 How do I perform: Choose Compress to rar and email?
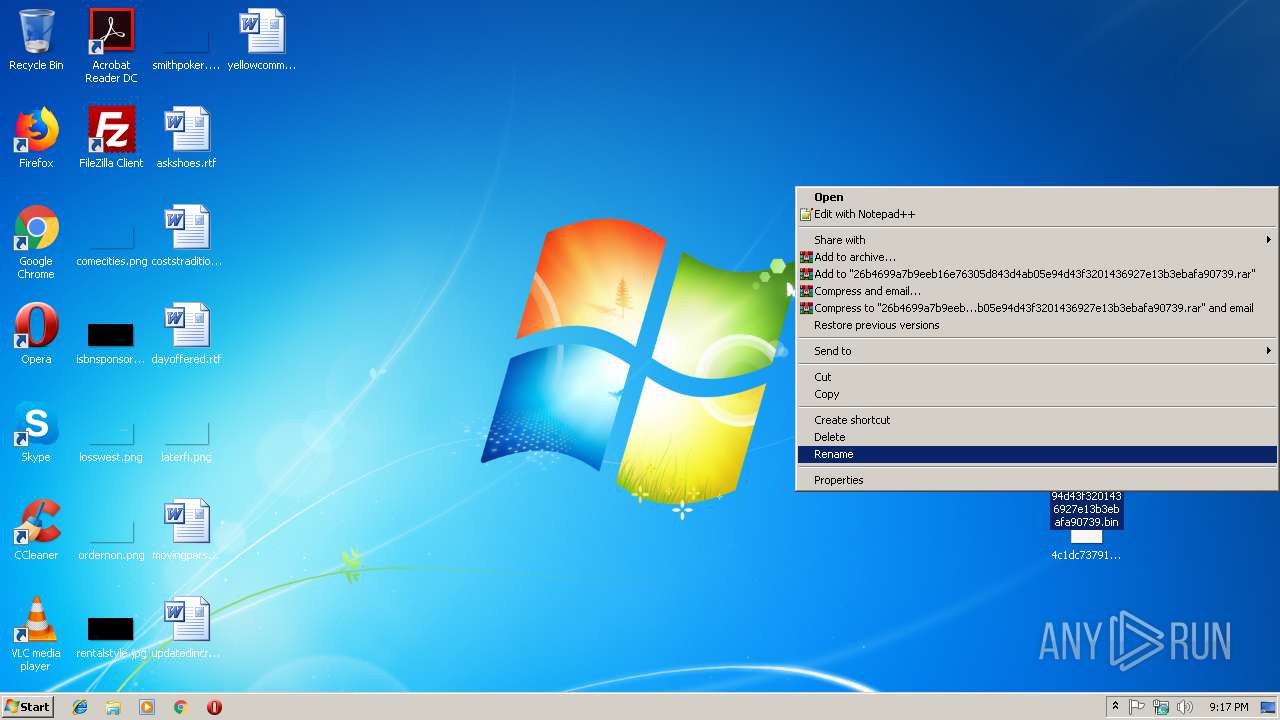pos(1037,308)
